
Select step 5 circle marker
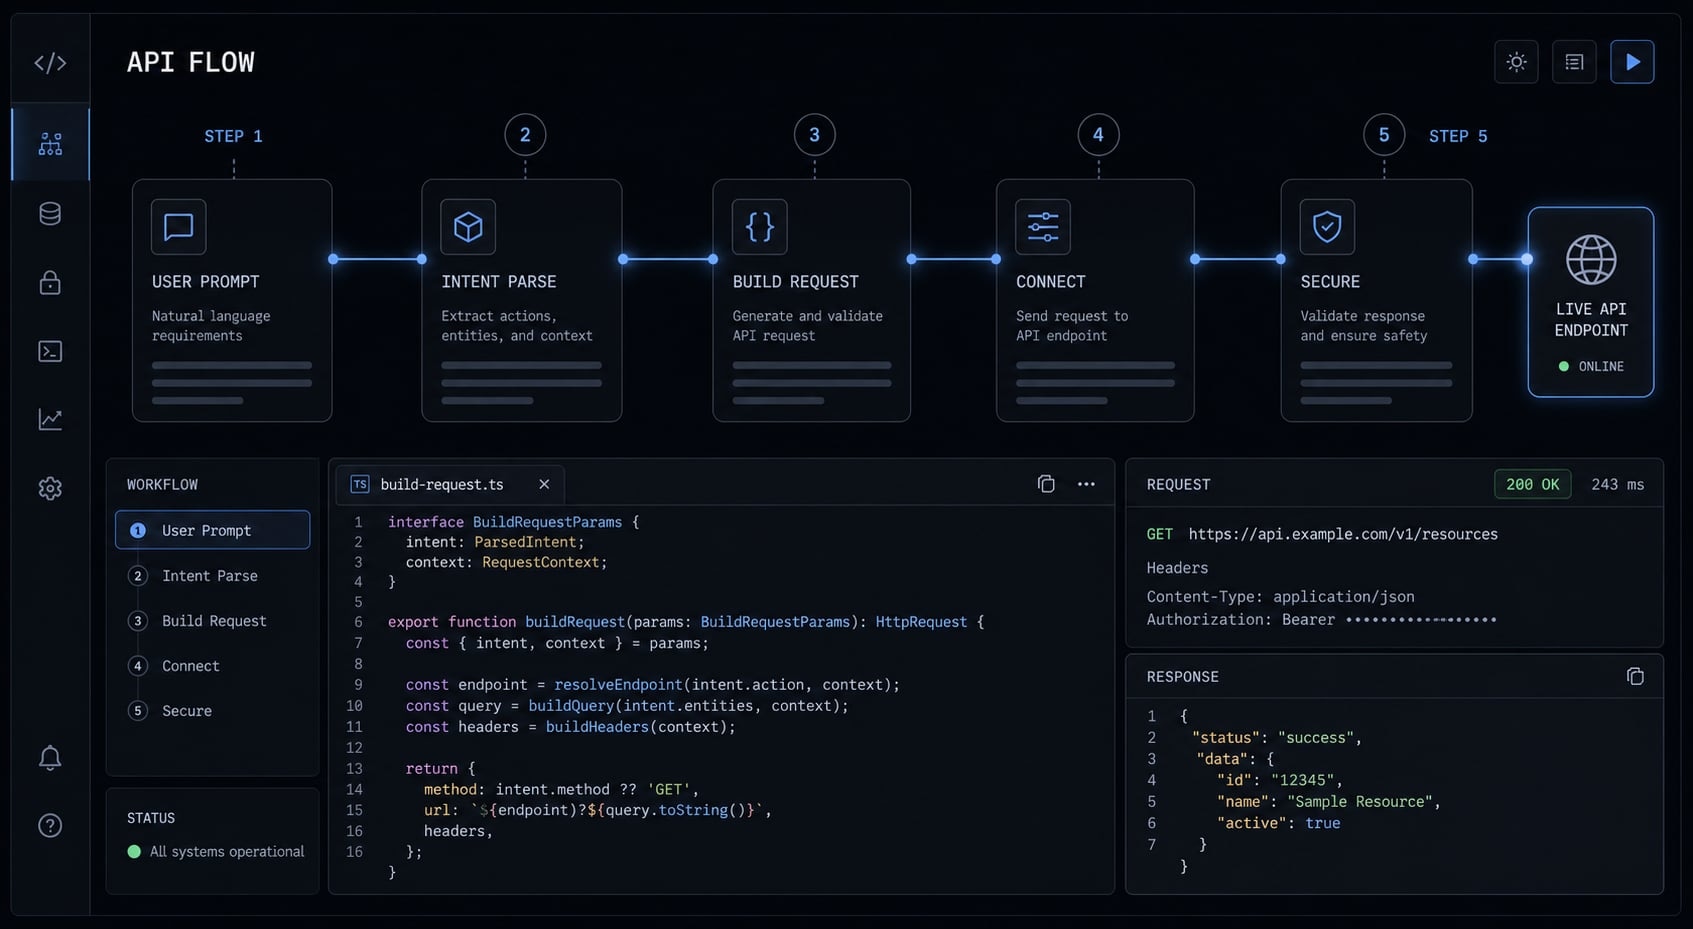coord(1384,135)
